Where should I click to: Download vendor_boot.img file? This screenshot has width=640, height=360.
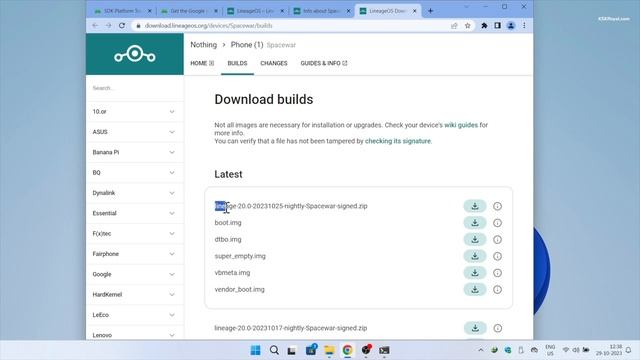tap(475, 289)
